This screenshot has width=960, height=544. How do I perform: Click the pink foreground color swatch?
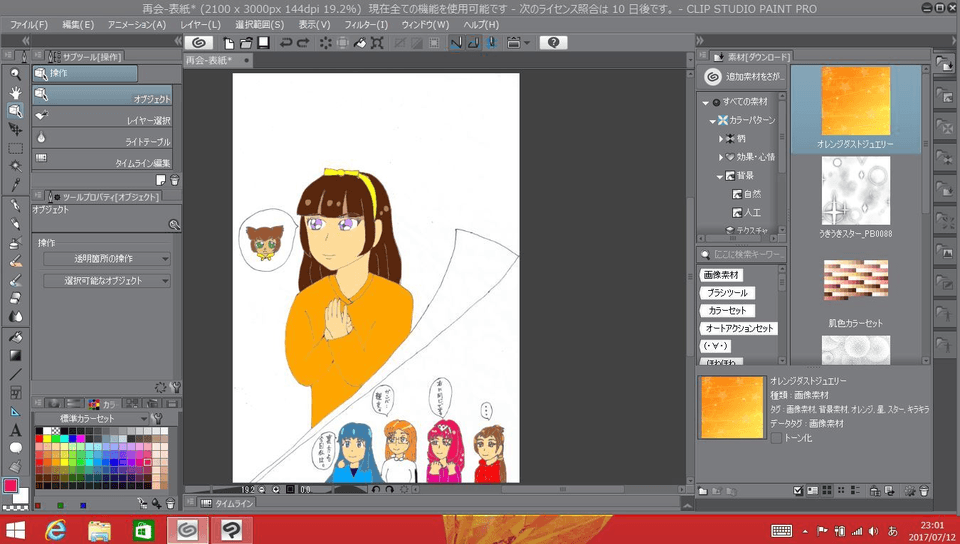point(11,486)
